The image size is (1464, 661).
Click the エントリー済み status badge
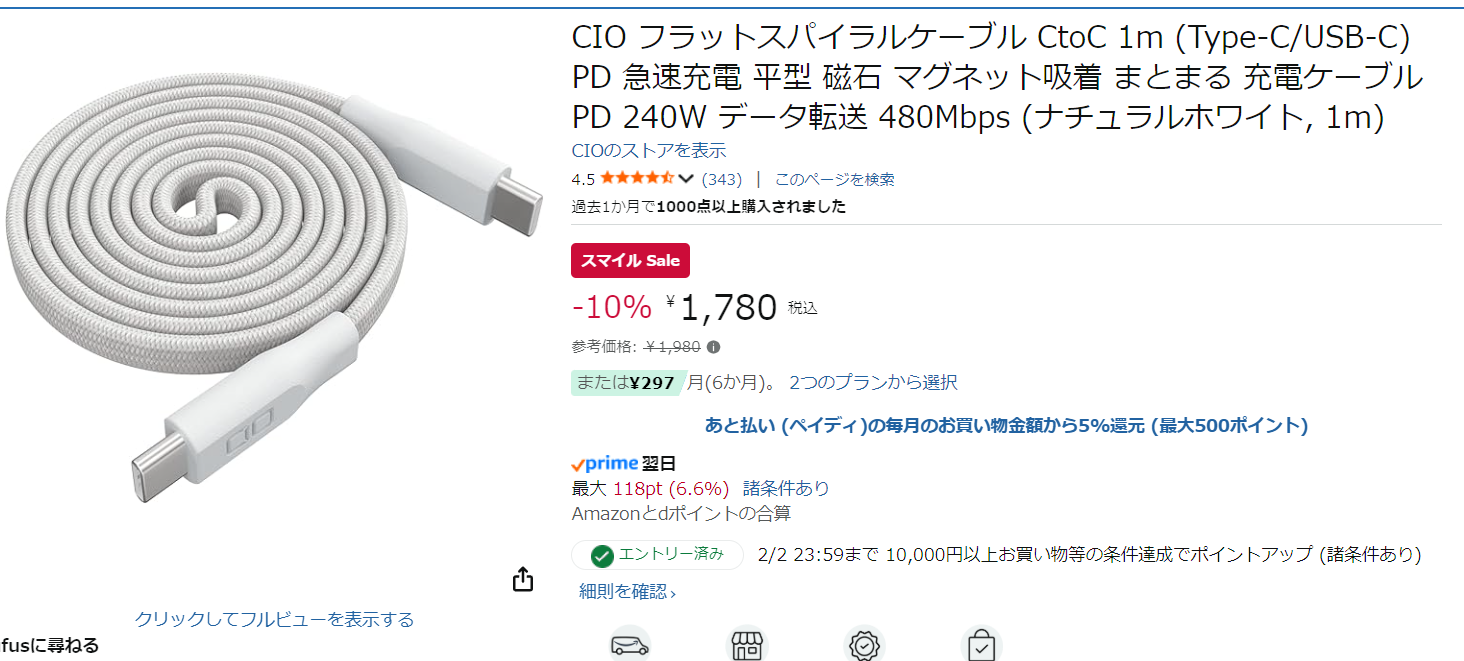click(x=657, y=555)
